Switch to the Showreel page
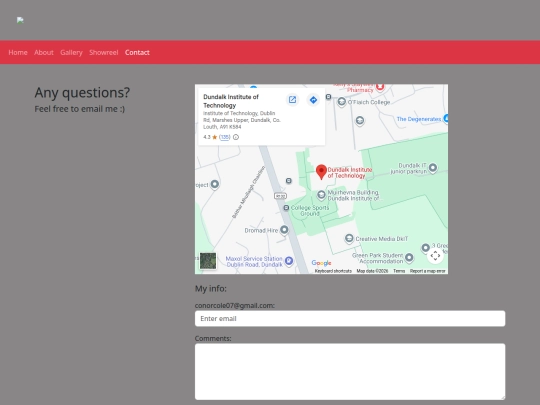The width and height of the screenshot is (540, 405). click(104, 52)
